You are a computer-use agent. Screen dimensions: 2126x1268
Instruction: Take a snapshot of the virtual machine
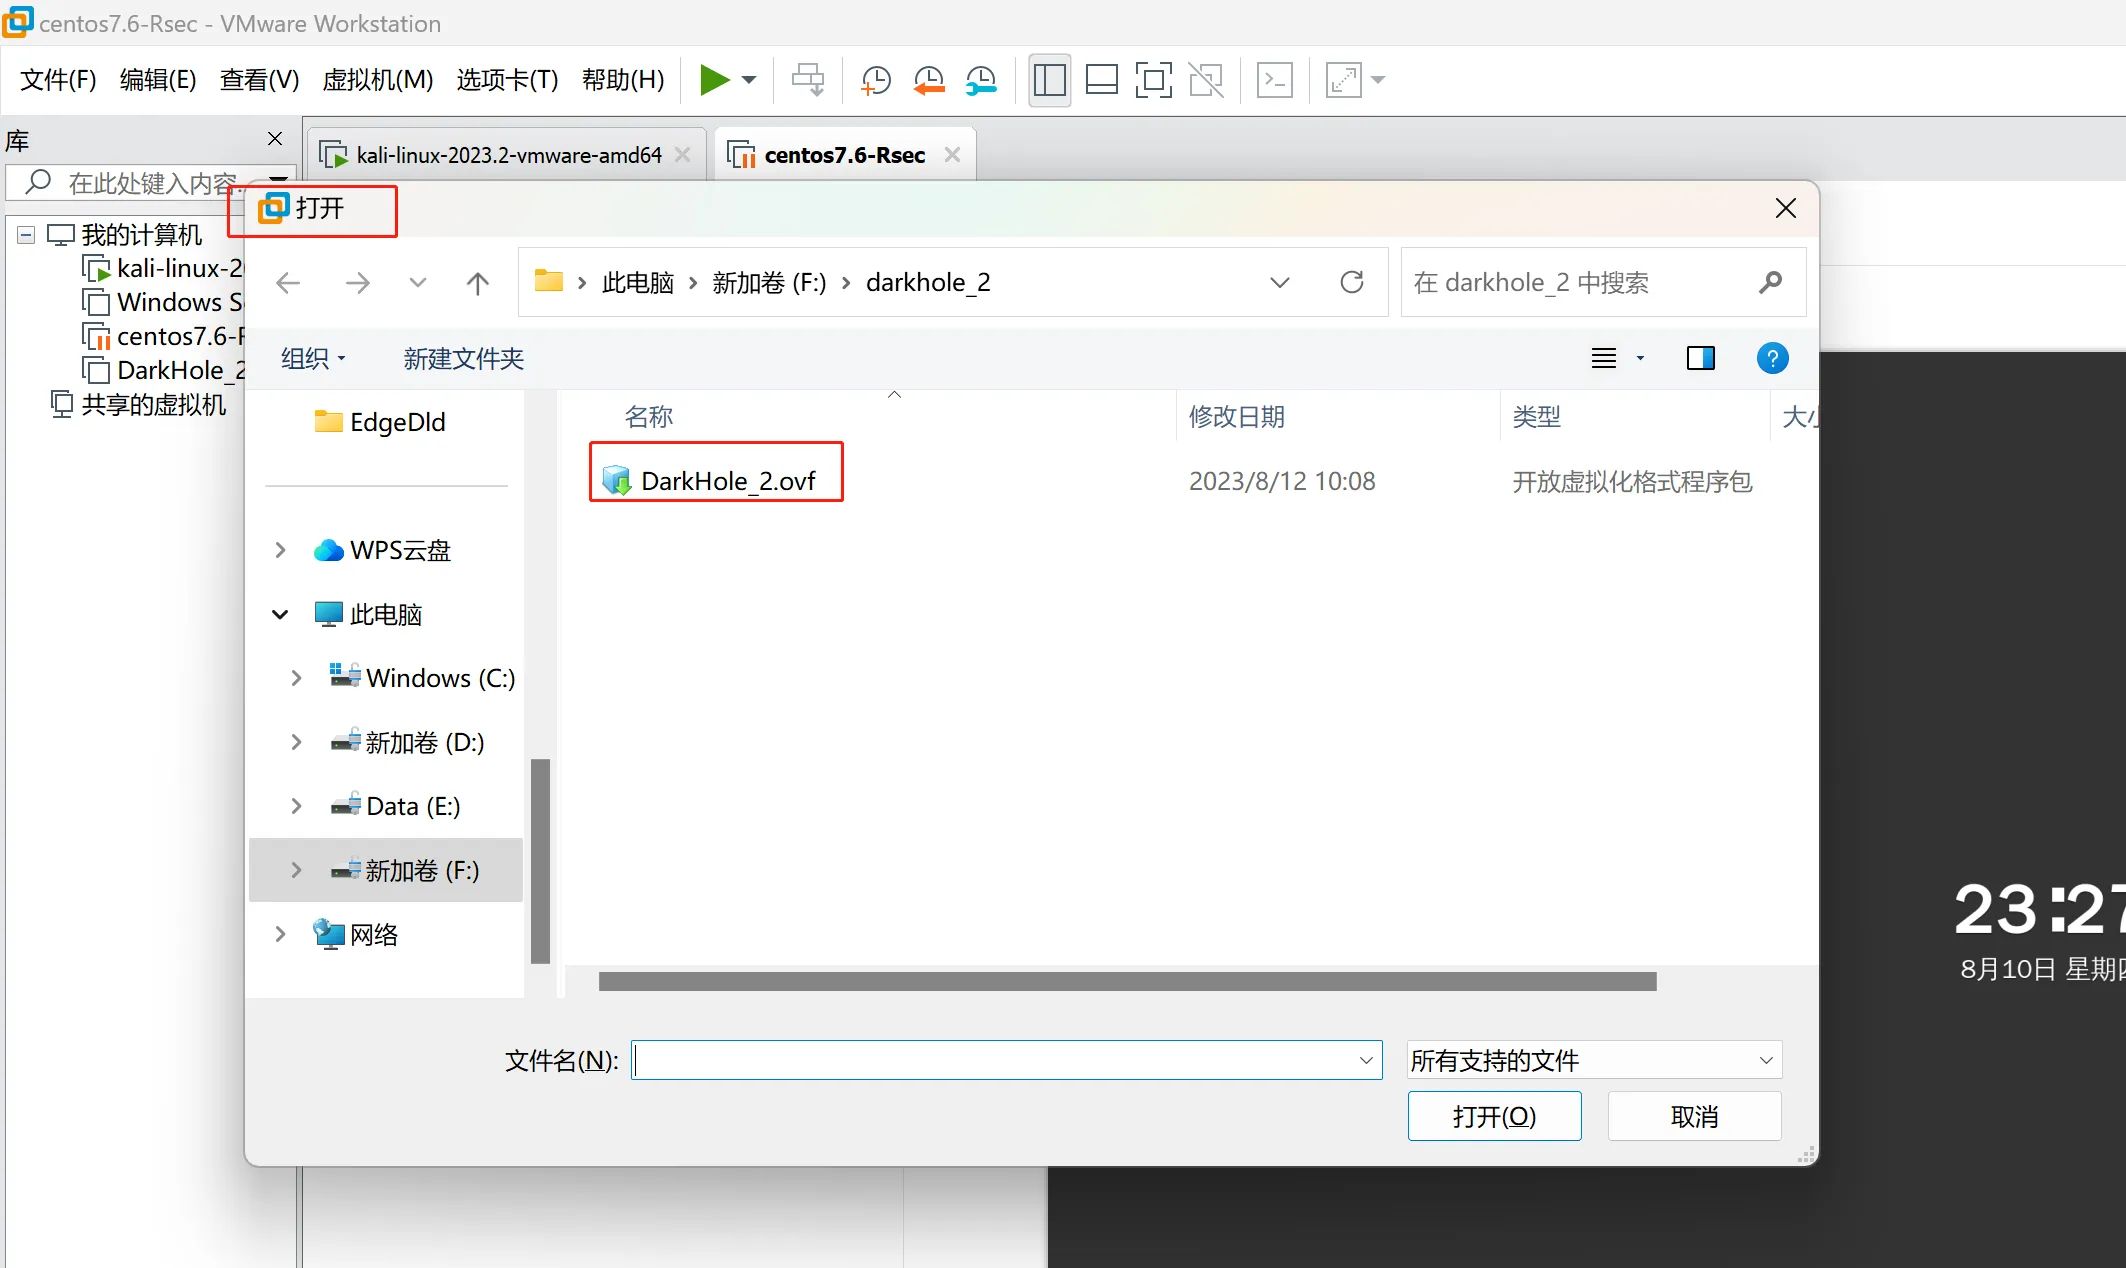click(875, 80)
